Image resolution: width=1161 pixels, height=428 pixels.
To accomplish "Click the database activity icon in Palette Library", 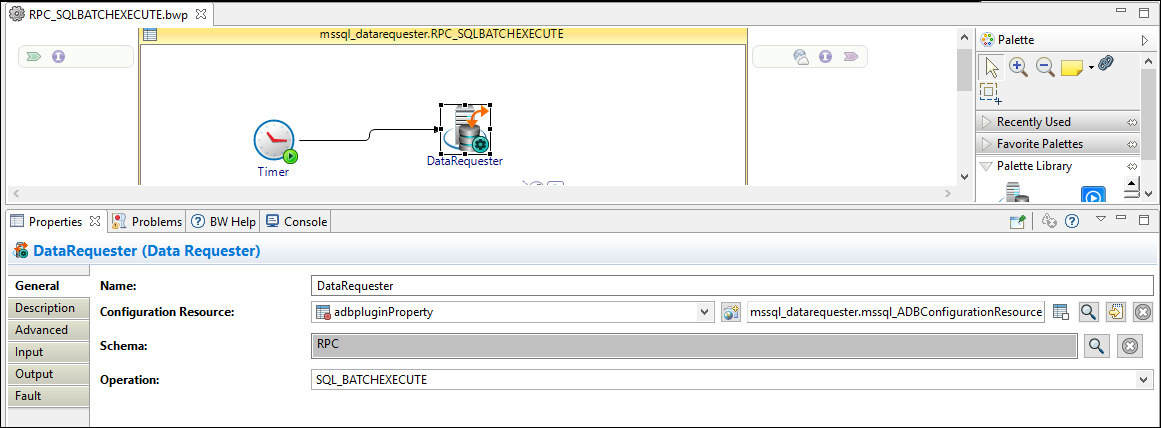I will [1013, 194].
